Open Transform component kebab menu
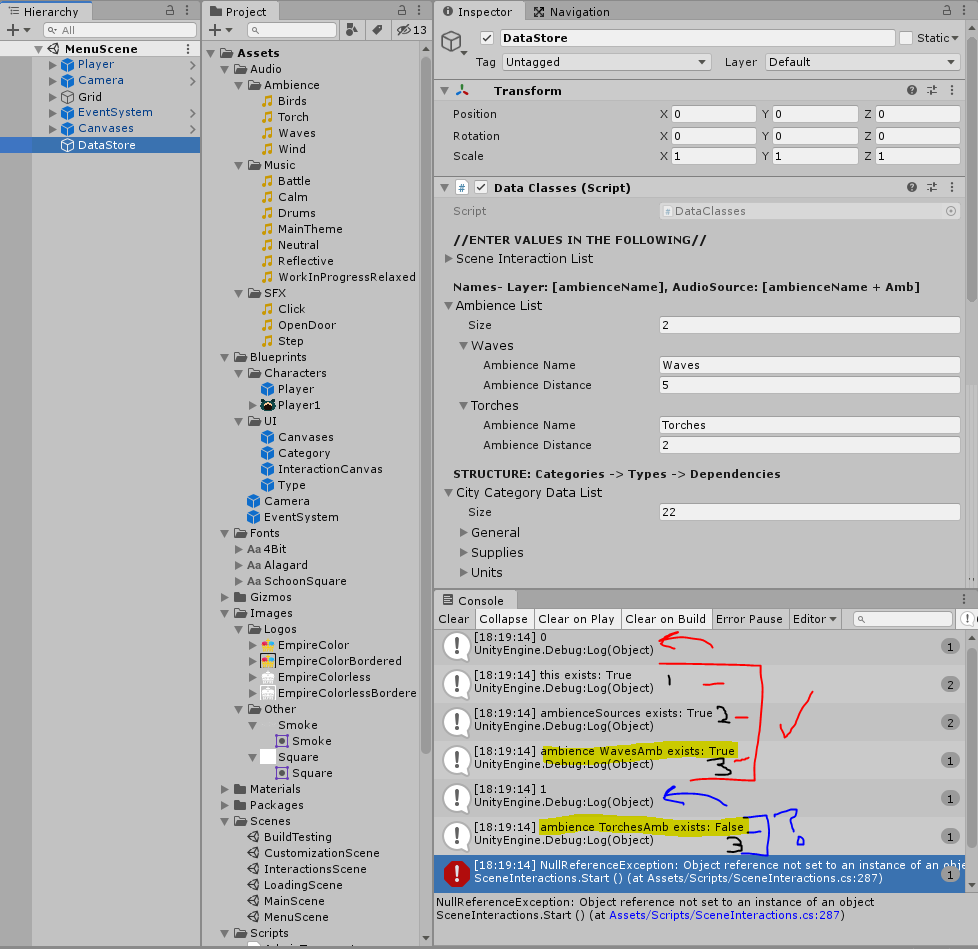The width and height of the screenshot is (978, 949). click(x=952, y=90)
